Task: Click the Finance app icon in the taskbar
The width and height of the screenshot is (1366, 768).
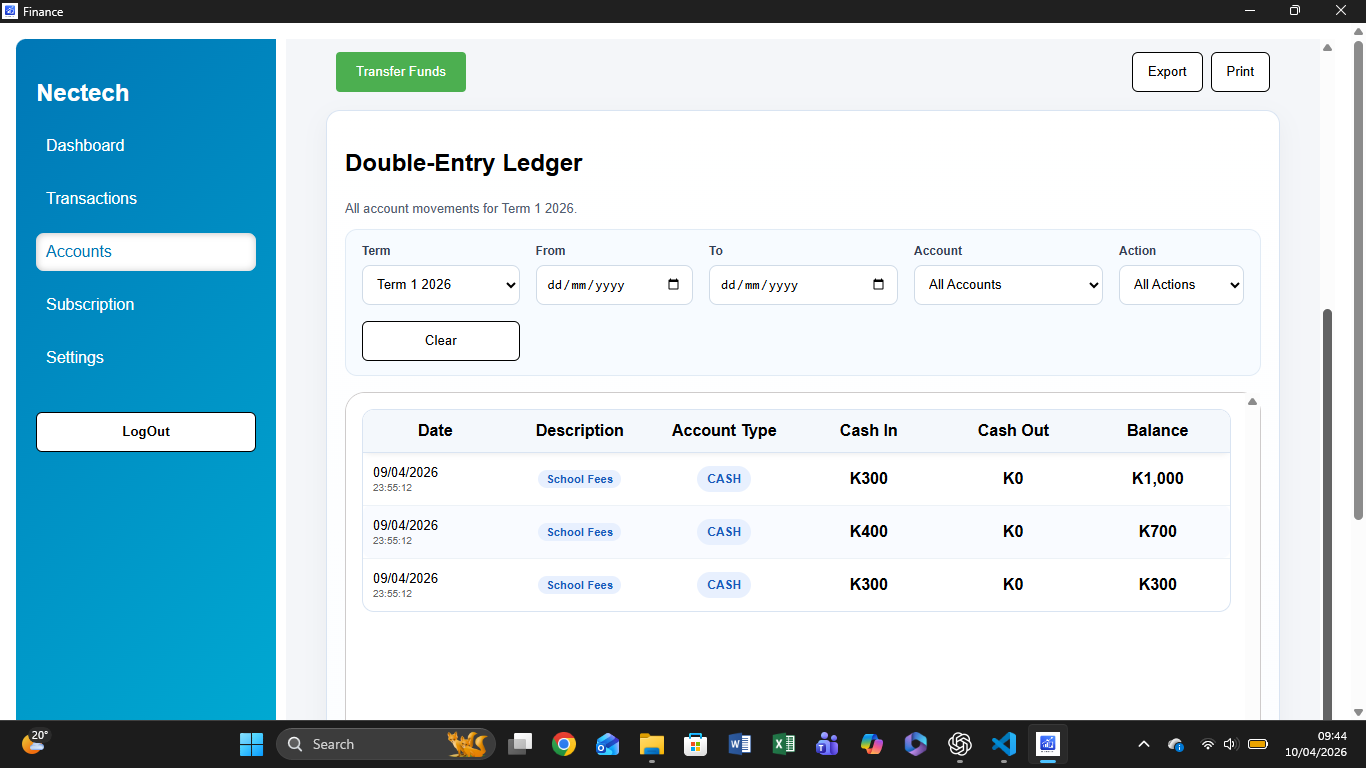Action: [1047, 744]
